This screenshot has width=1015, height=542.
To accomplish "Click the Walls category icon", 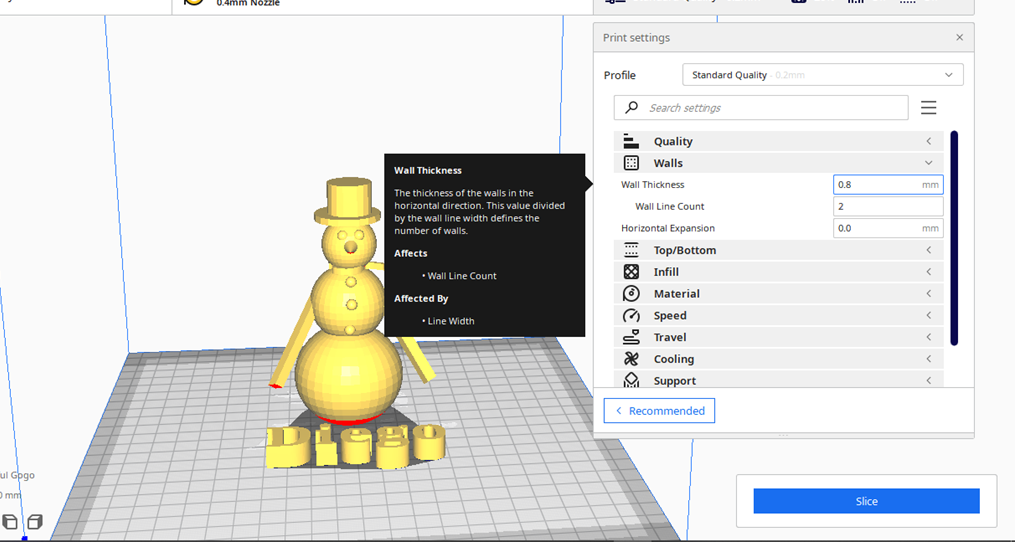I will pos(630,163).
